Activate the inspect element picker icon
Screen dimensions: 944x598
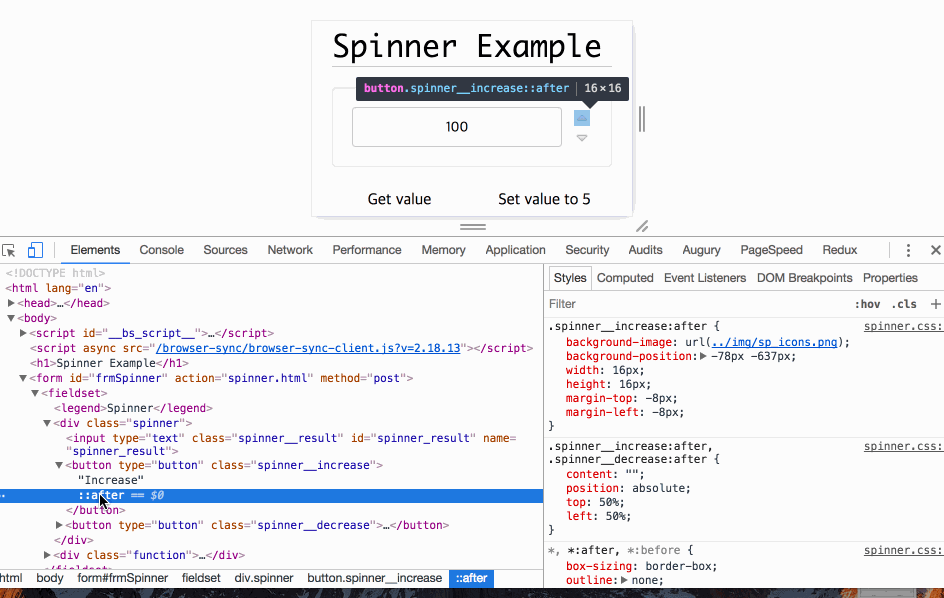coord(9,250)
